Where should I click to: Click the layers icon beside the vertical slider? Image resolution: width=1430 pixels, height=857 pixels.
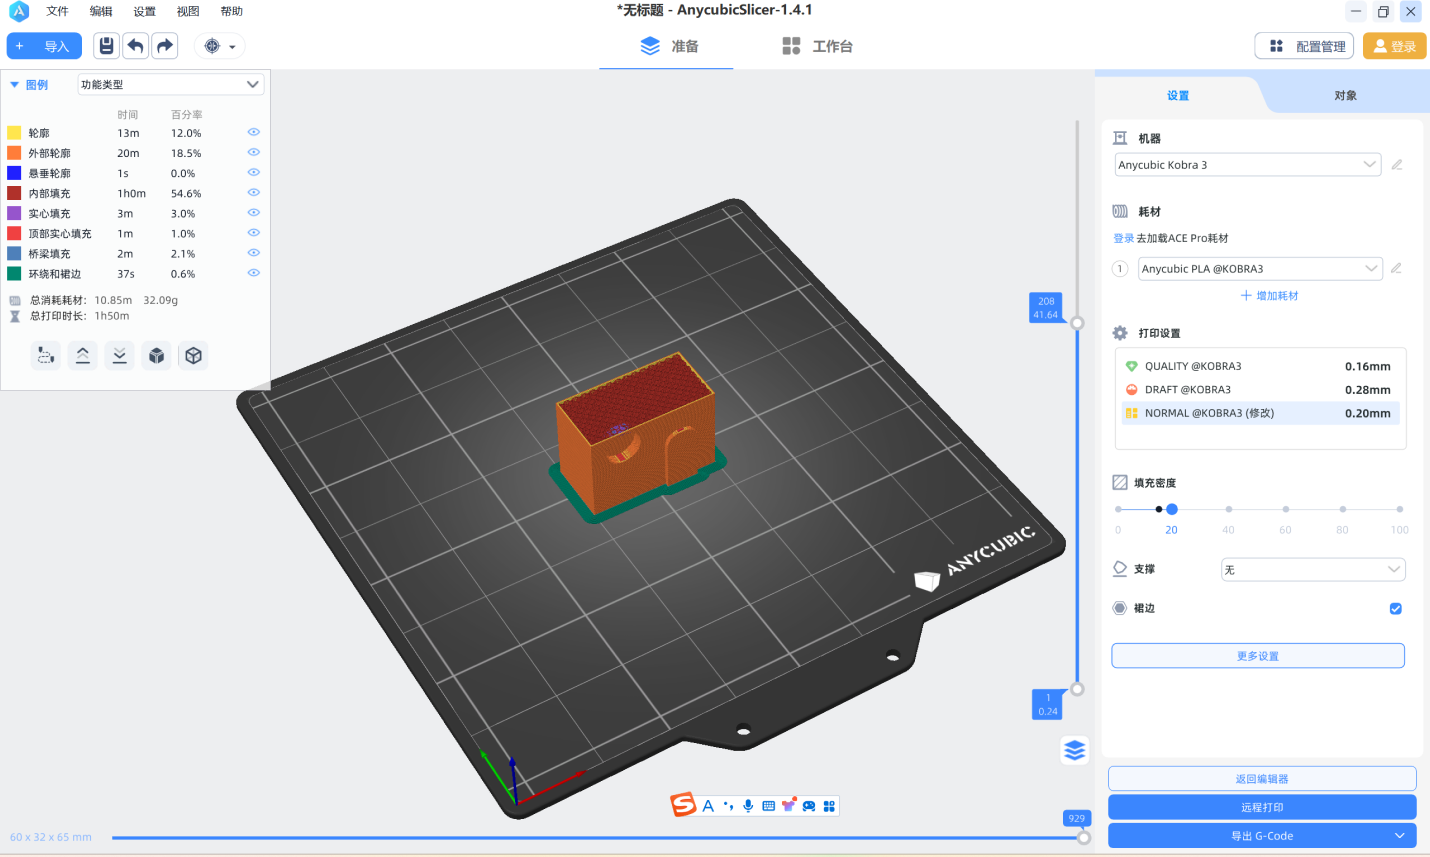point(1075,750)
